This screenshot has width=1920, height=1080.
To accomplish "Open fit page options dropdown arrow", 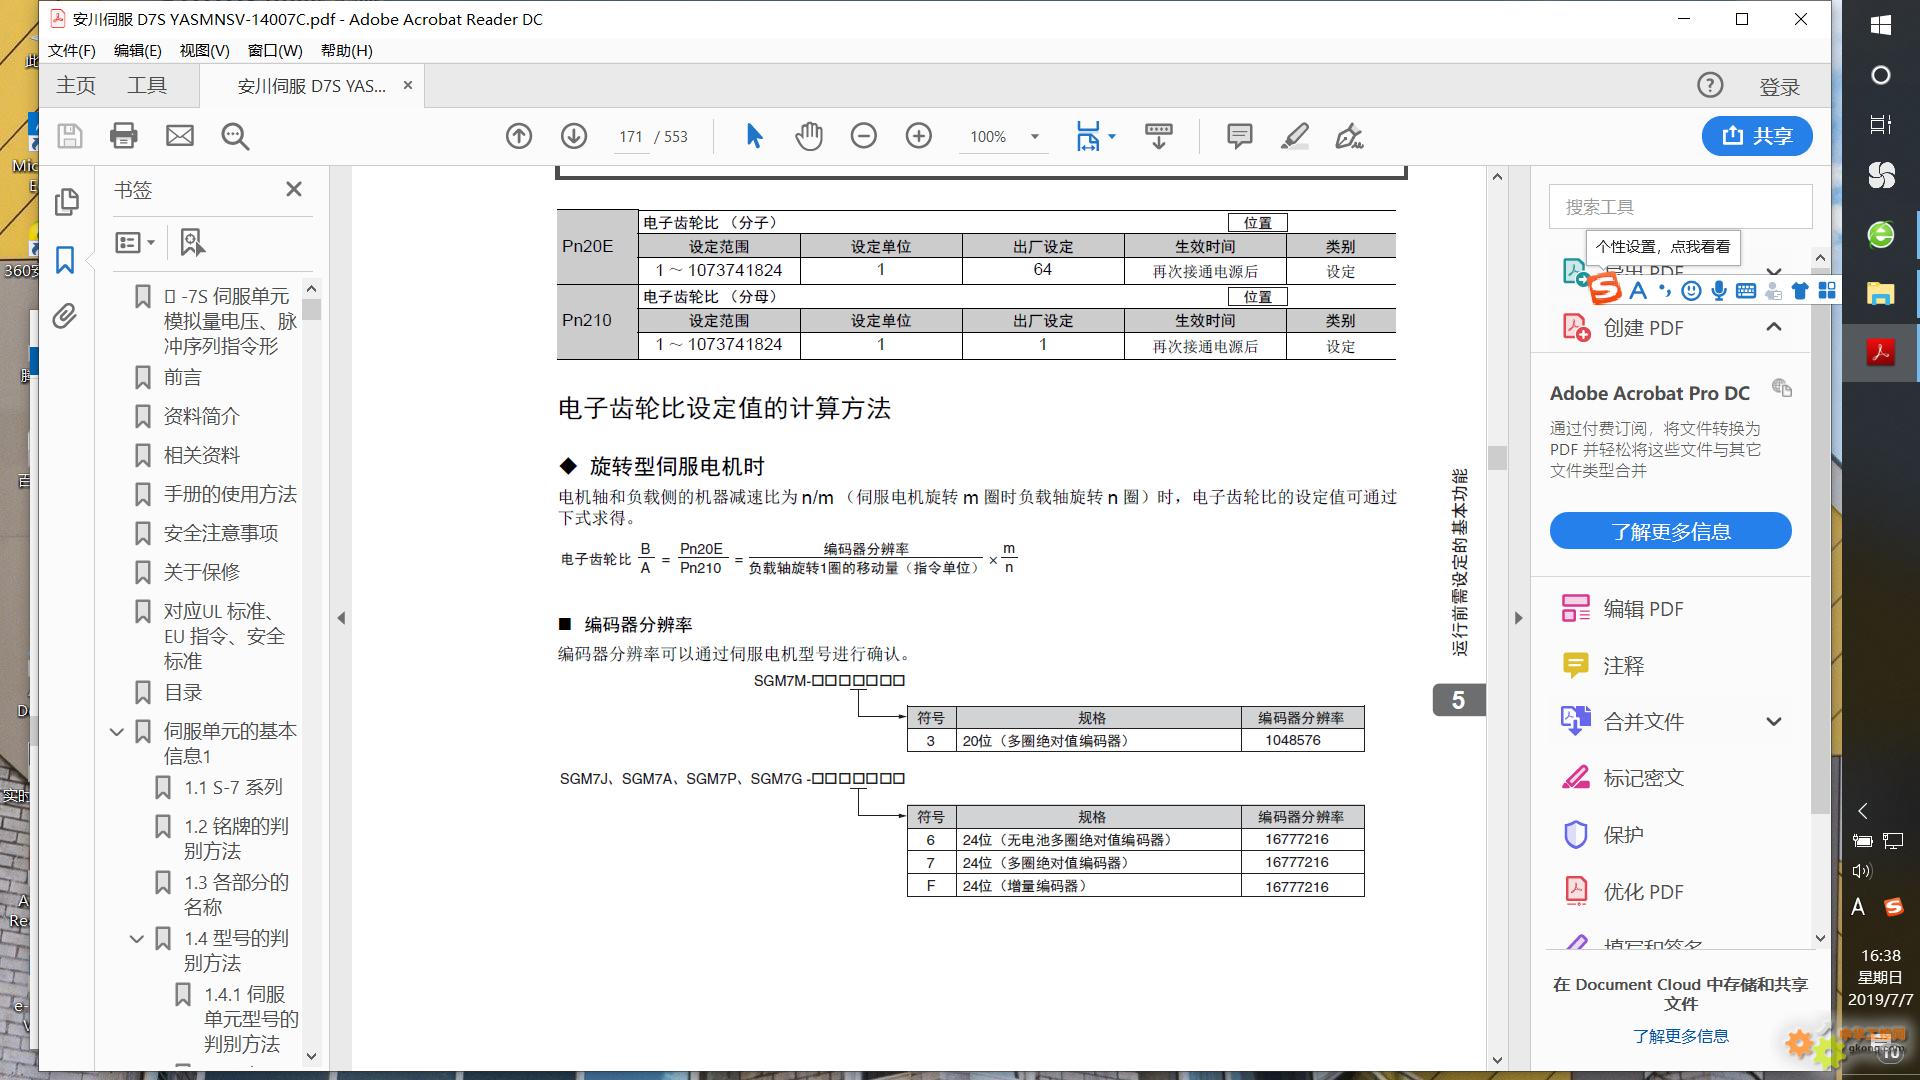I will 1112,137.
